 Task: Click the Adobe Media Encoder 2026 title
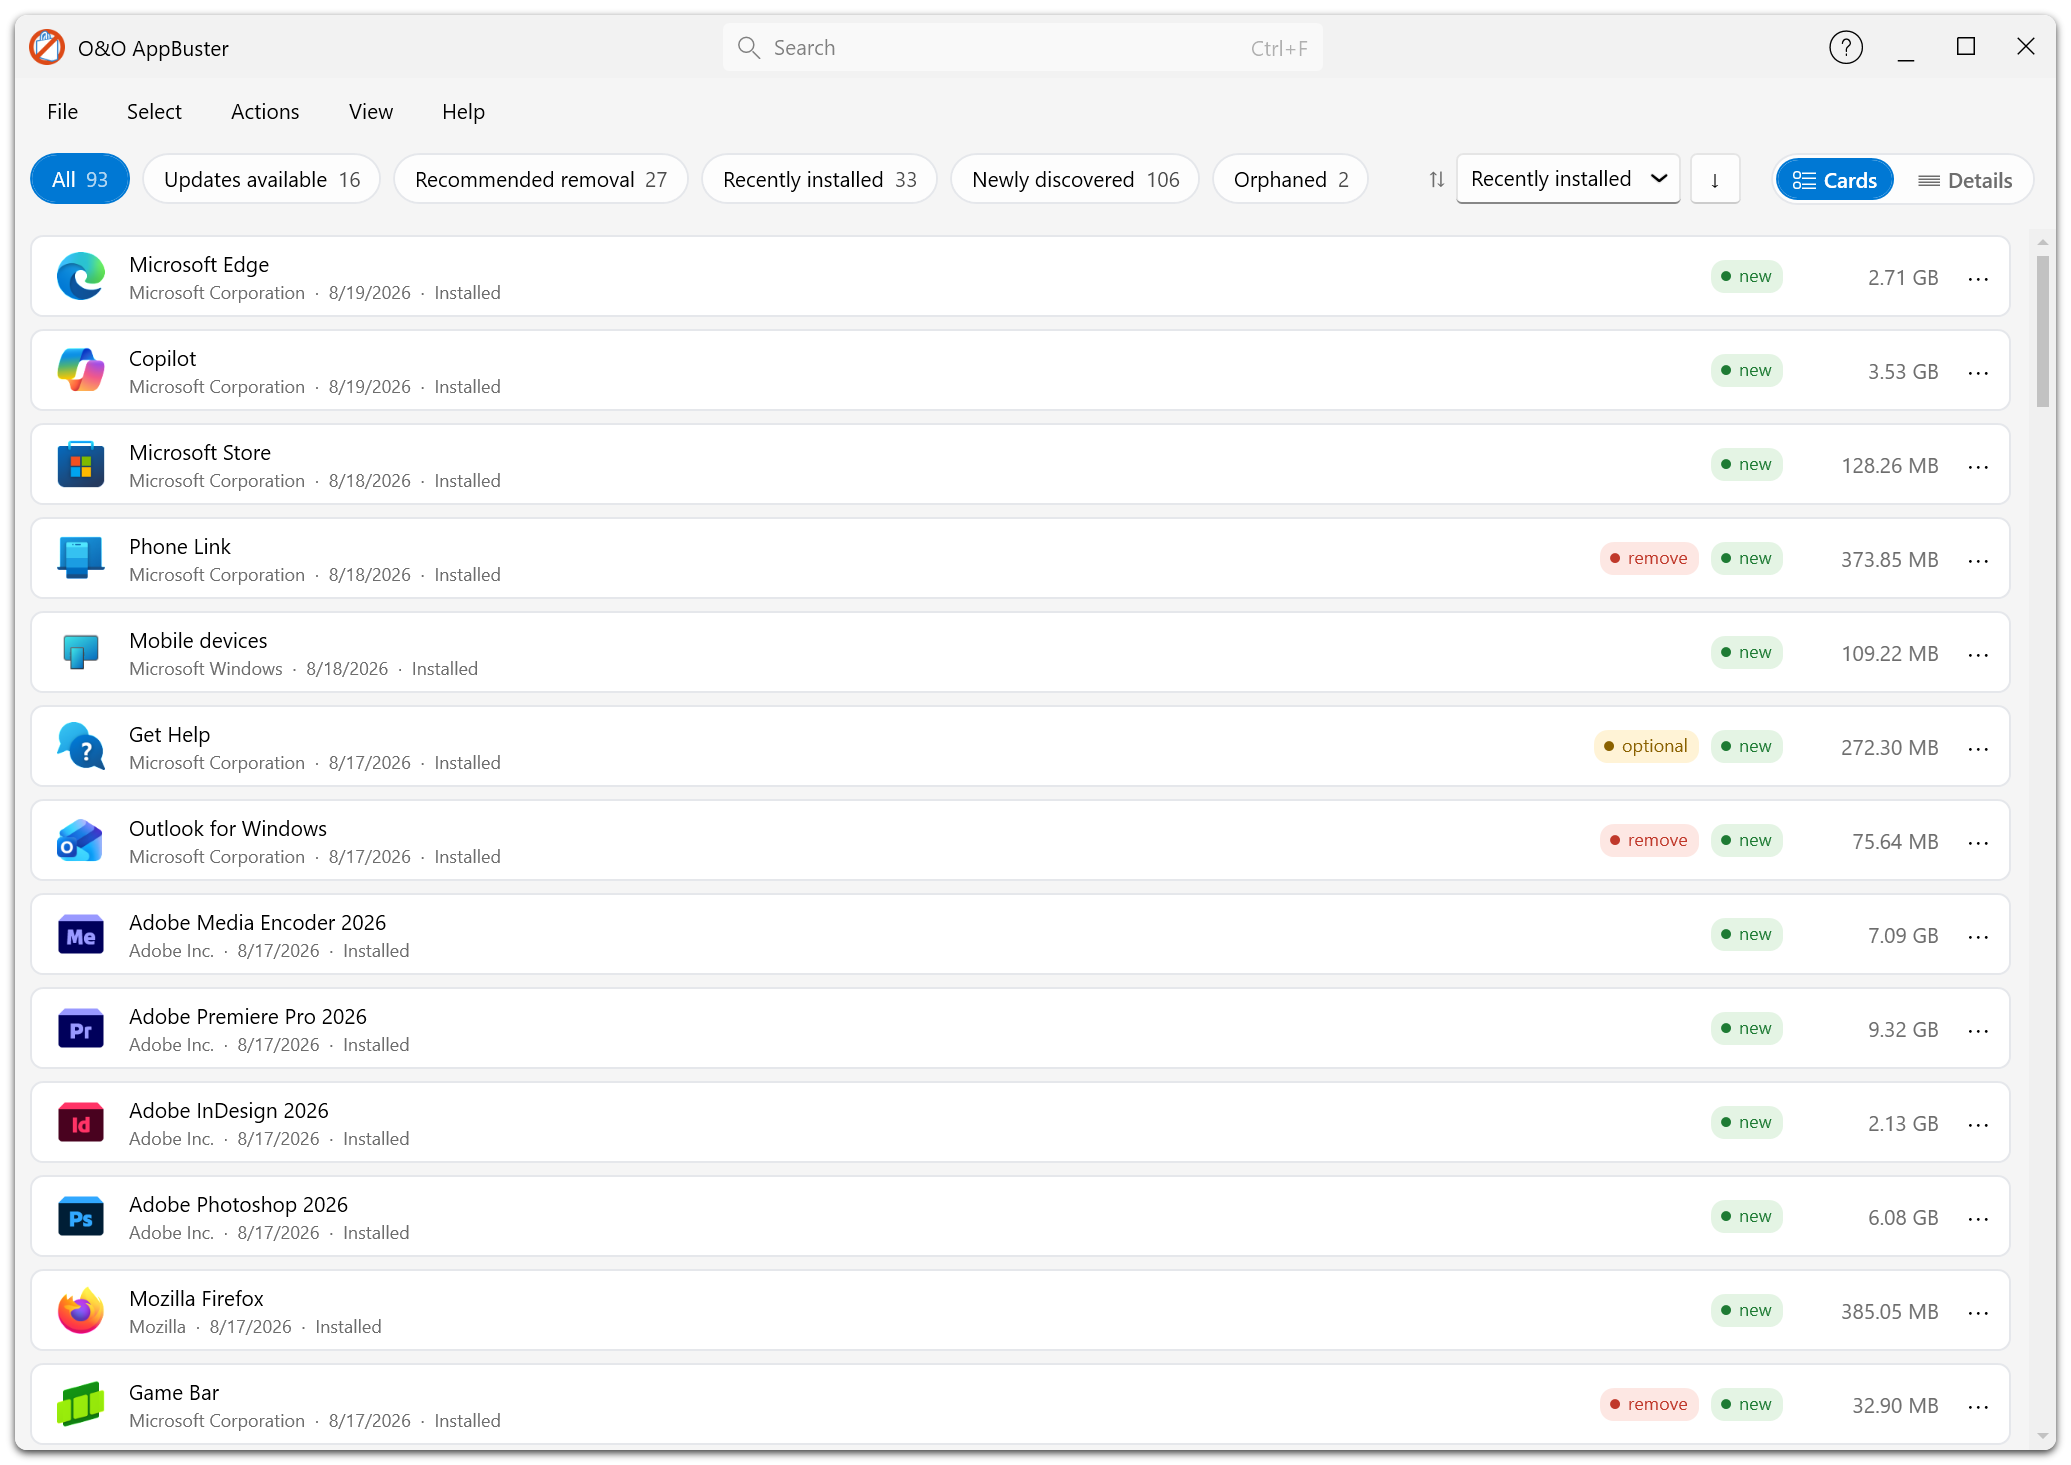pyautogui.click(x=257, y=922)
